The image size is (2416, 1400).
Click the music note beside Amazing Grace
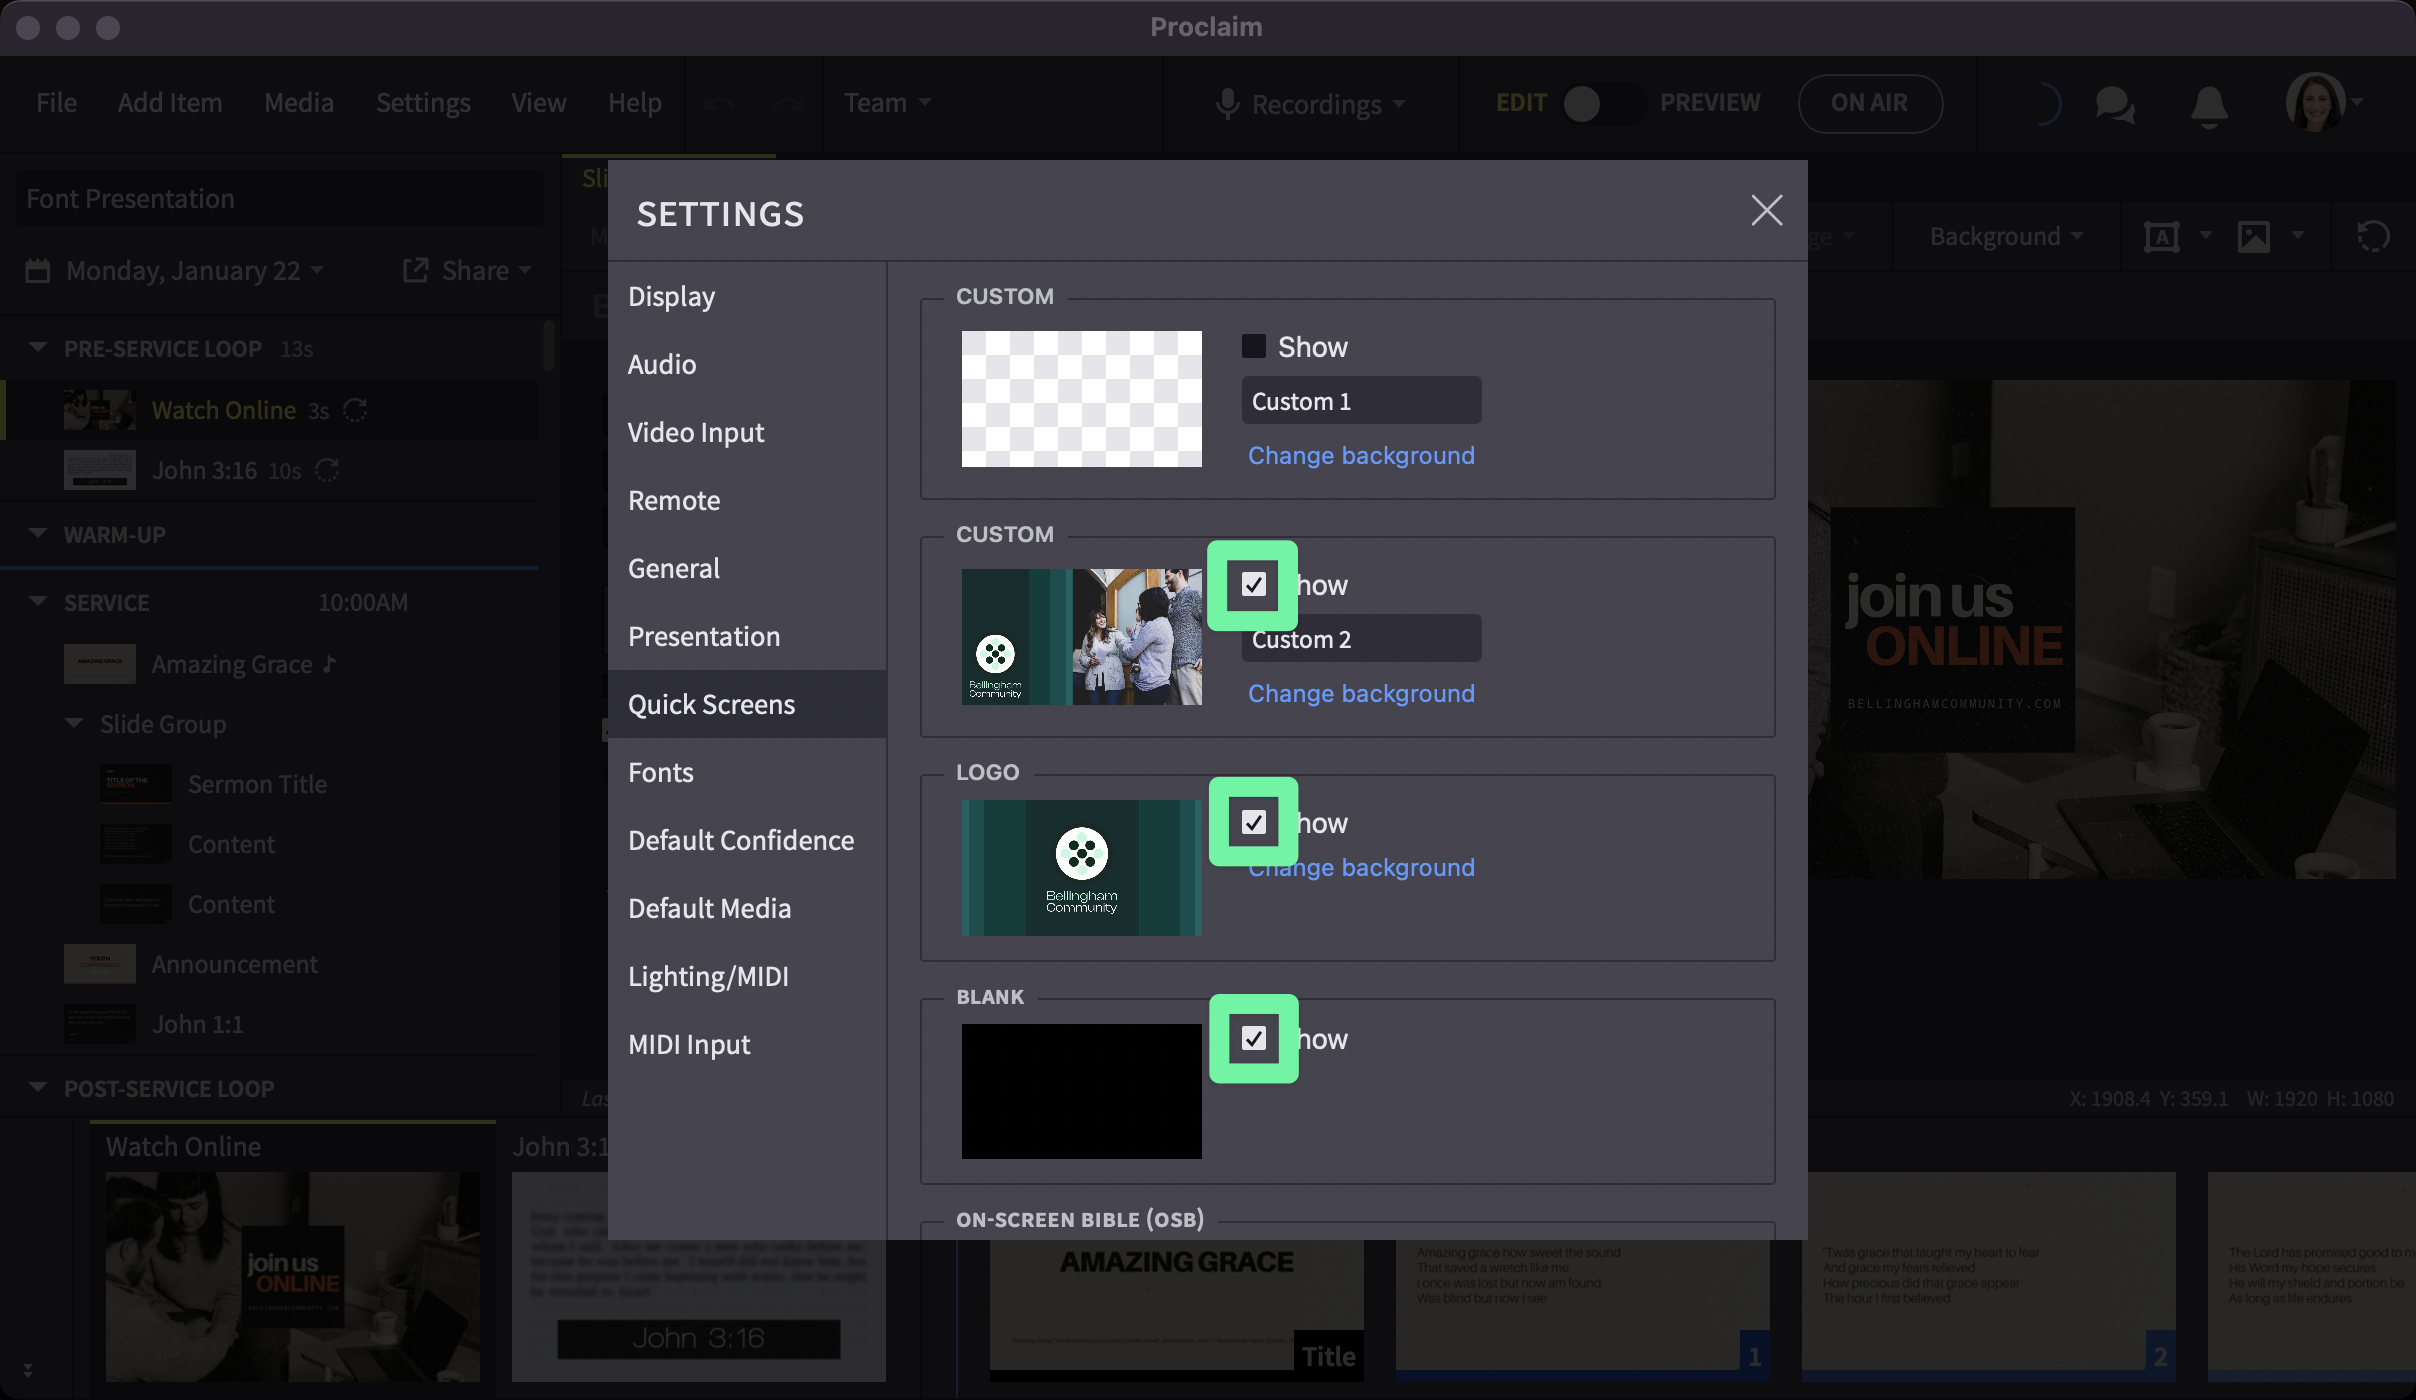(330, 664)
